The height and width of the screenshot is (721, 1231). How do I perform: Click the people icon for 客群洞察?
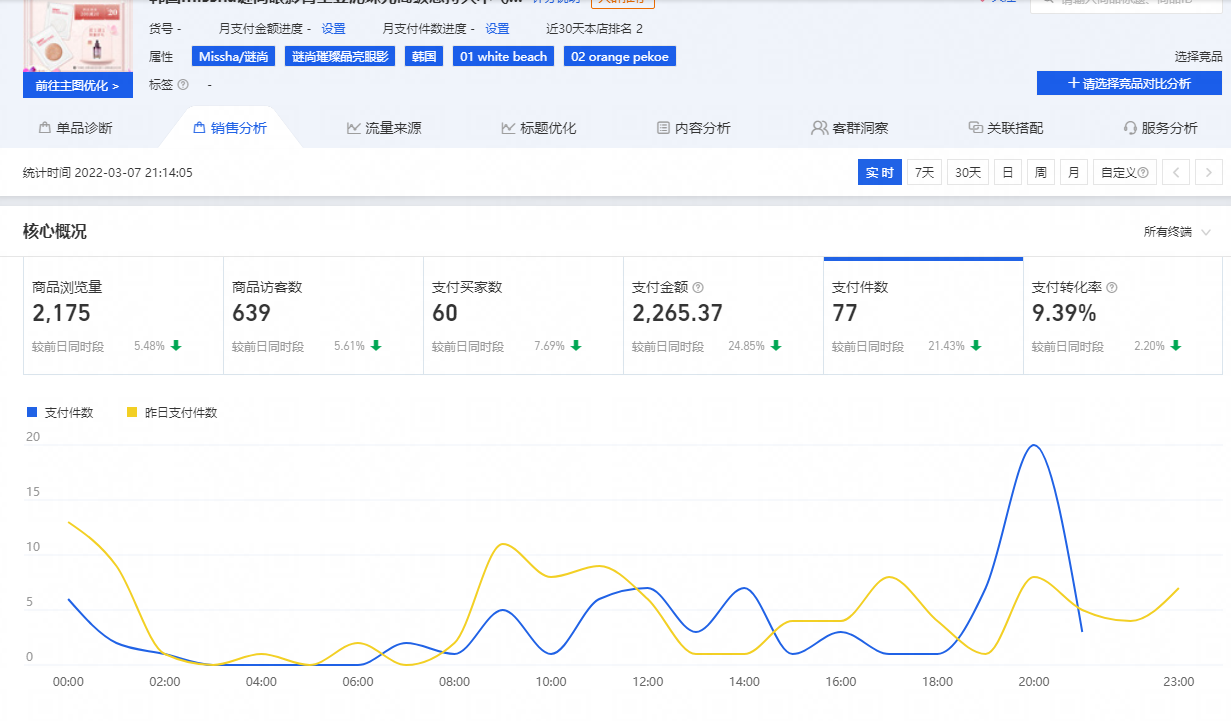click(x=820, y=128)
